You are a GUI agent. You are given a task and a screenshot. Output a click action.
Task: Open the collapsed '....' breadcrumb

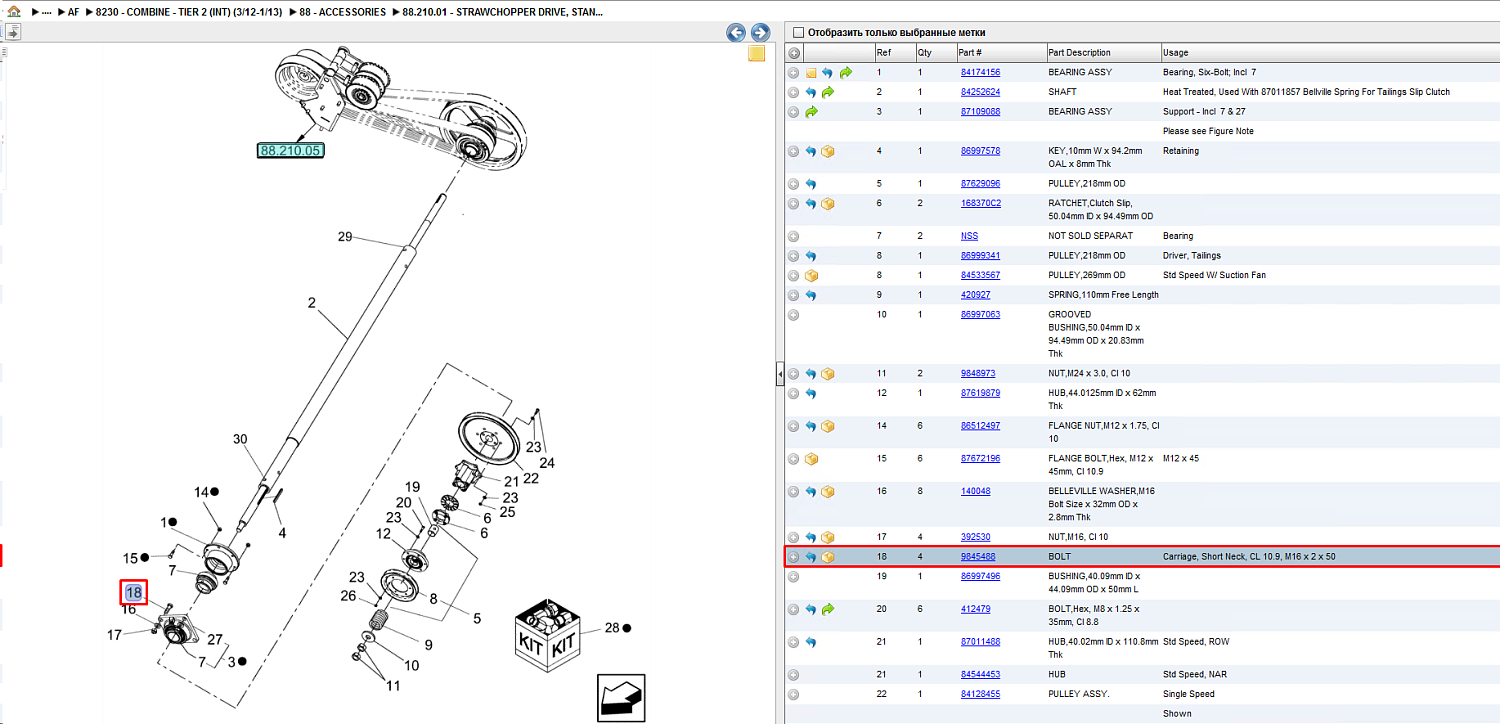(x=46, y=12)
